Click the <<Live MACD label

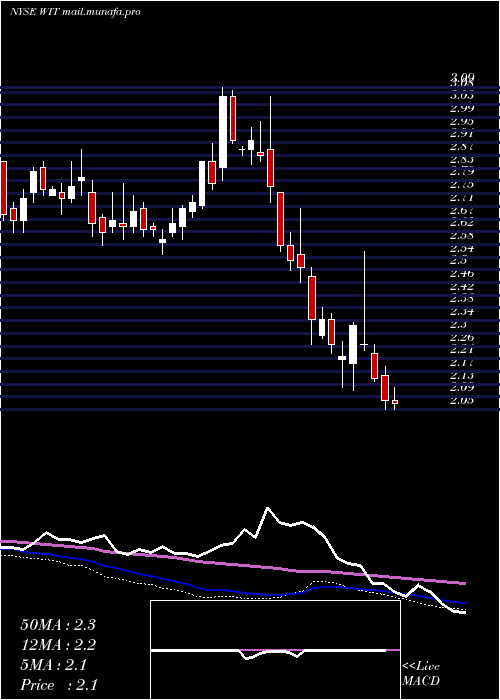421,674
